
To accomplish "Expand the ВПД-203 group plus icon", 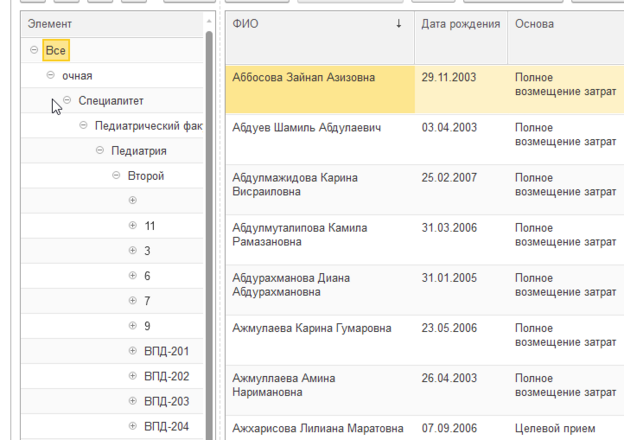I will click(x=132, y=401).
